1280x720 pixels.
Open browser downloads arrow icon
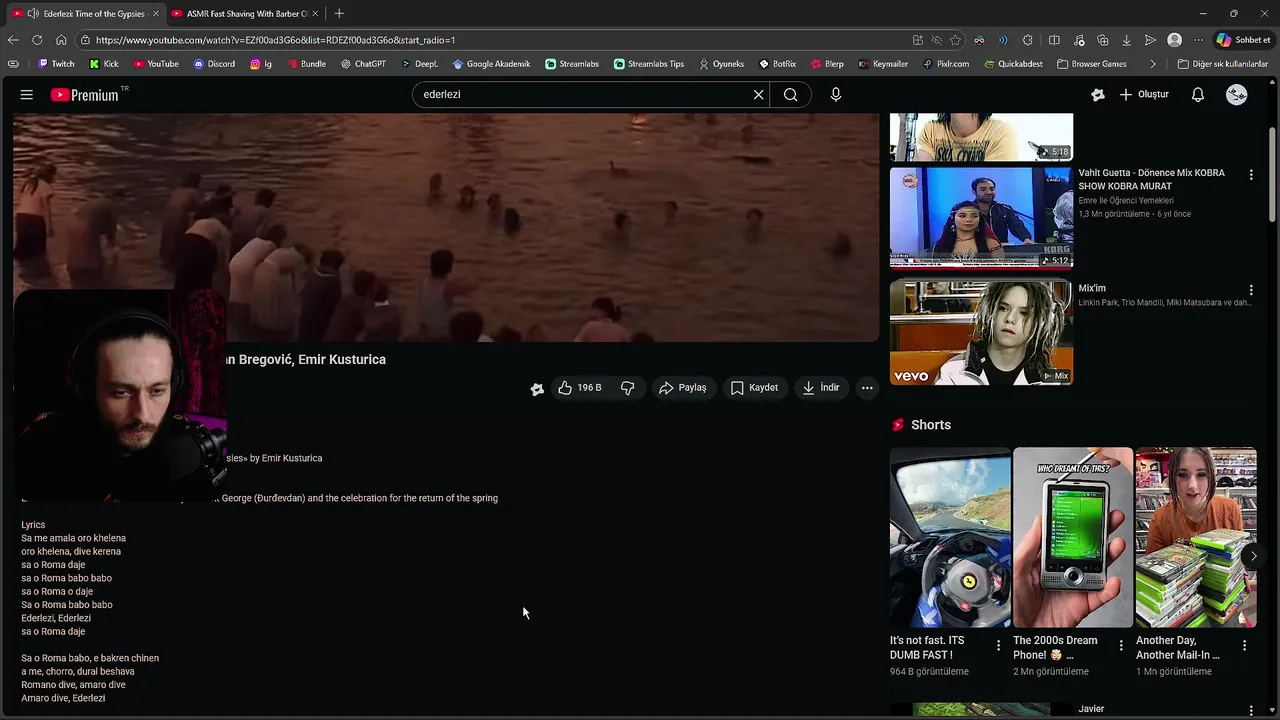click(1126, 40)
